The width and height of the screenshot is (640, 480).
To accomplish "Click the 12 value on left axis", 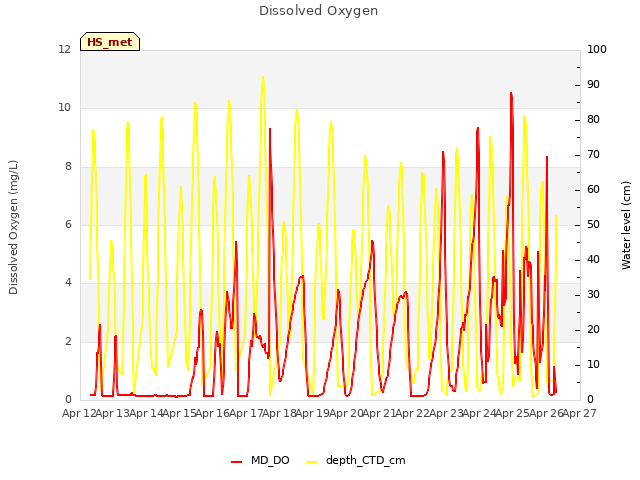I will tap(64, 49).
